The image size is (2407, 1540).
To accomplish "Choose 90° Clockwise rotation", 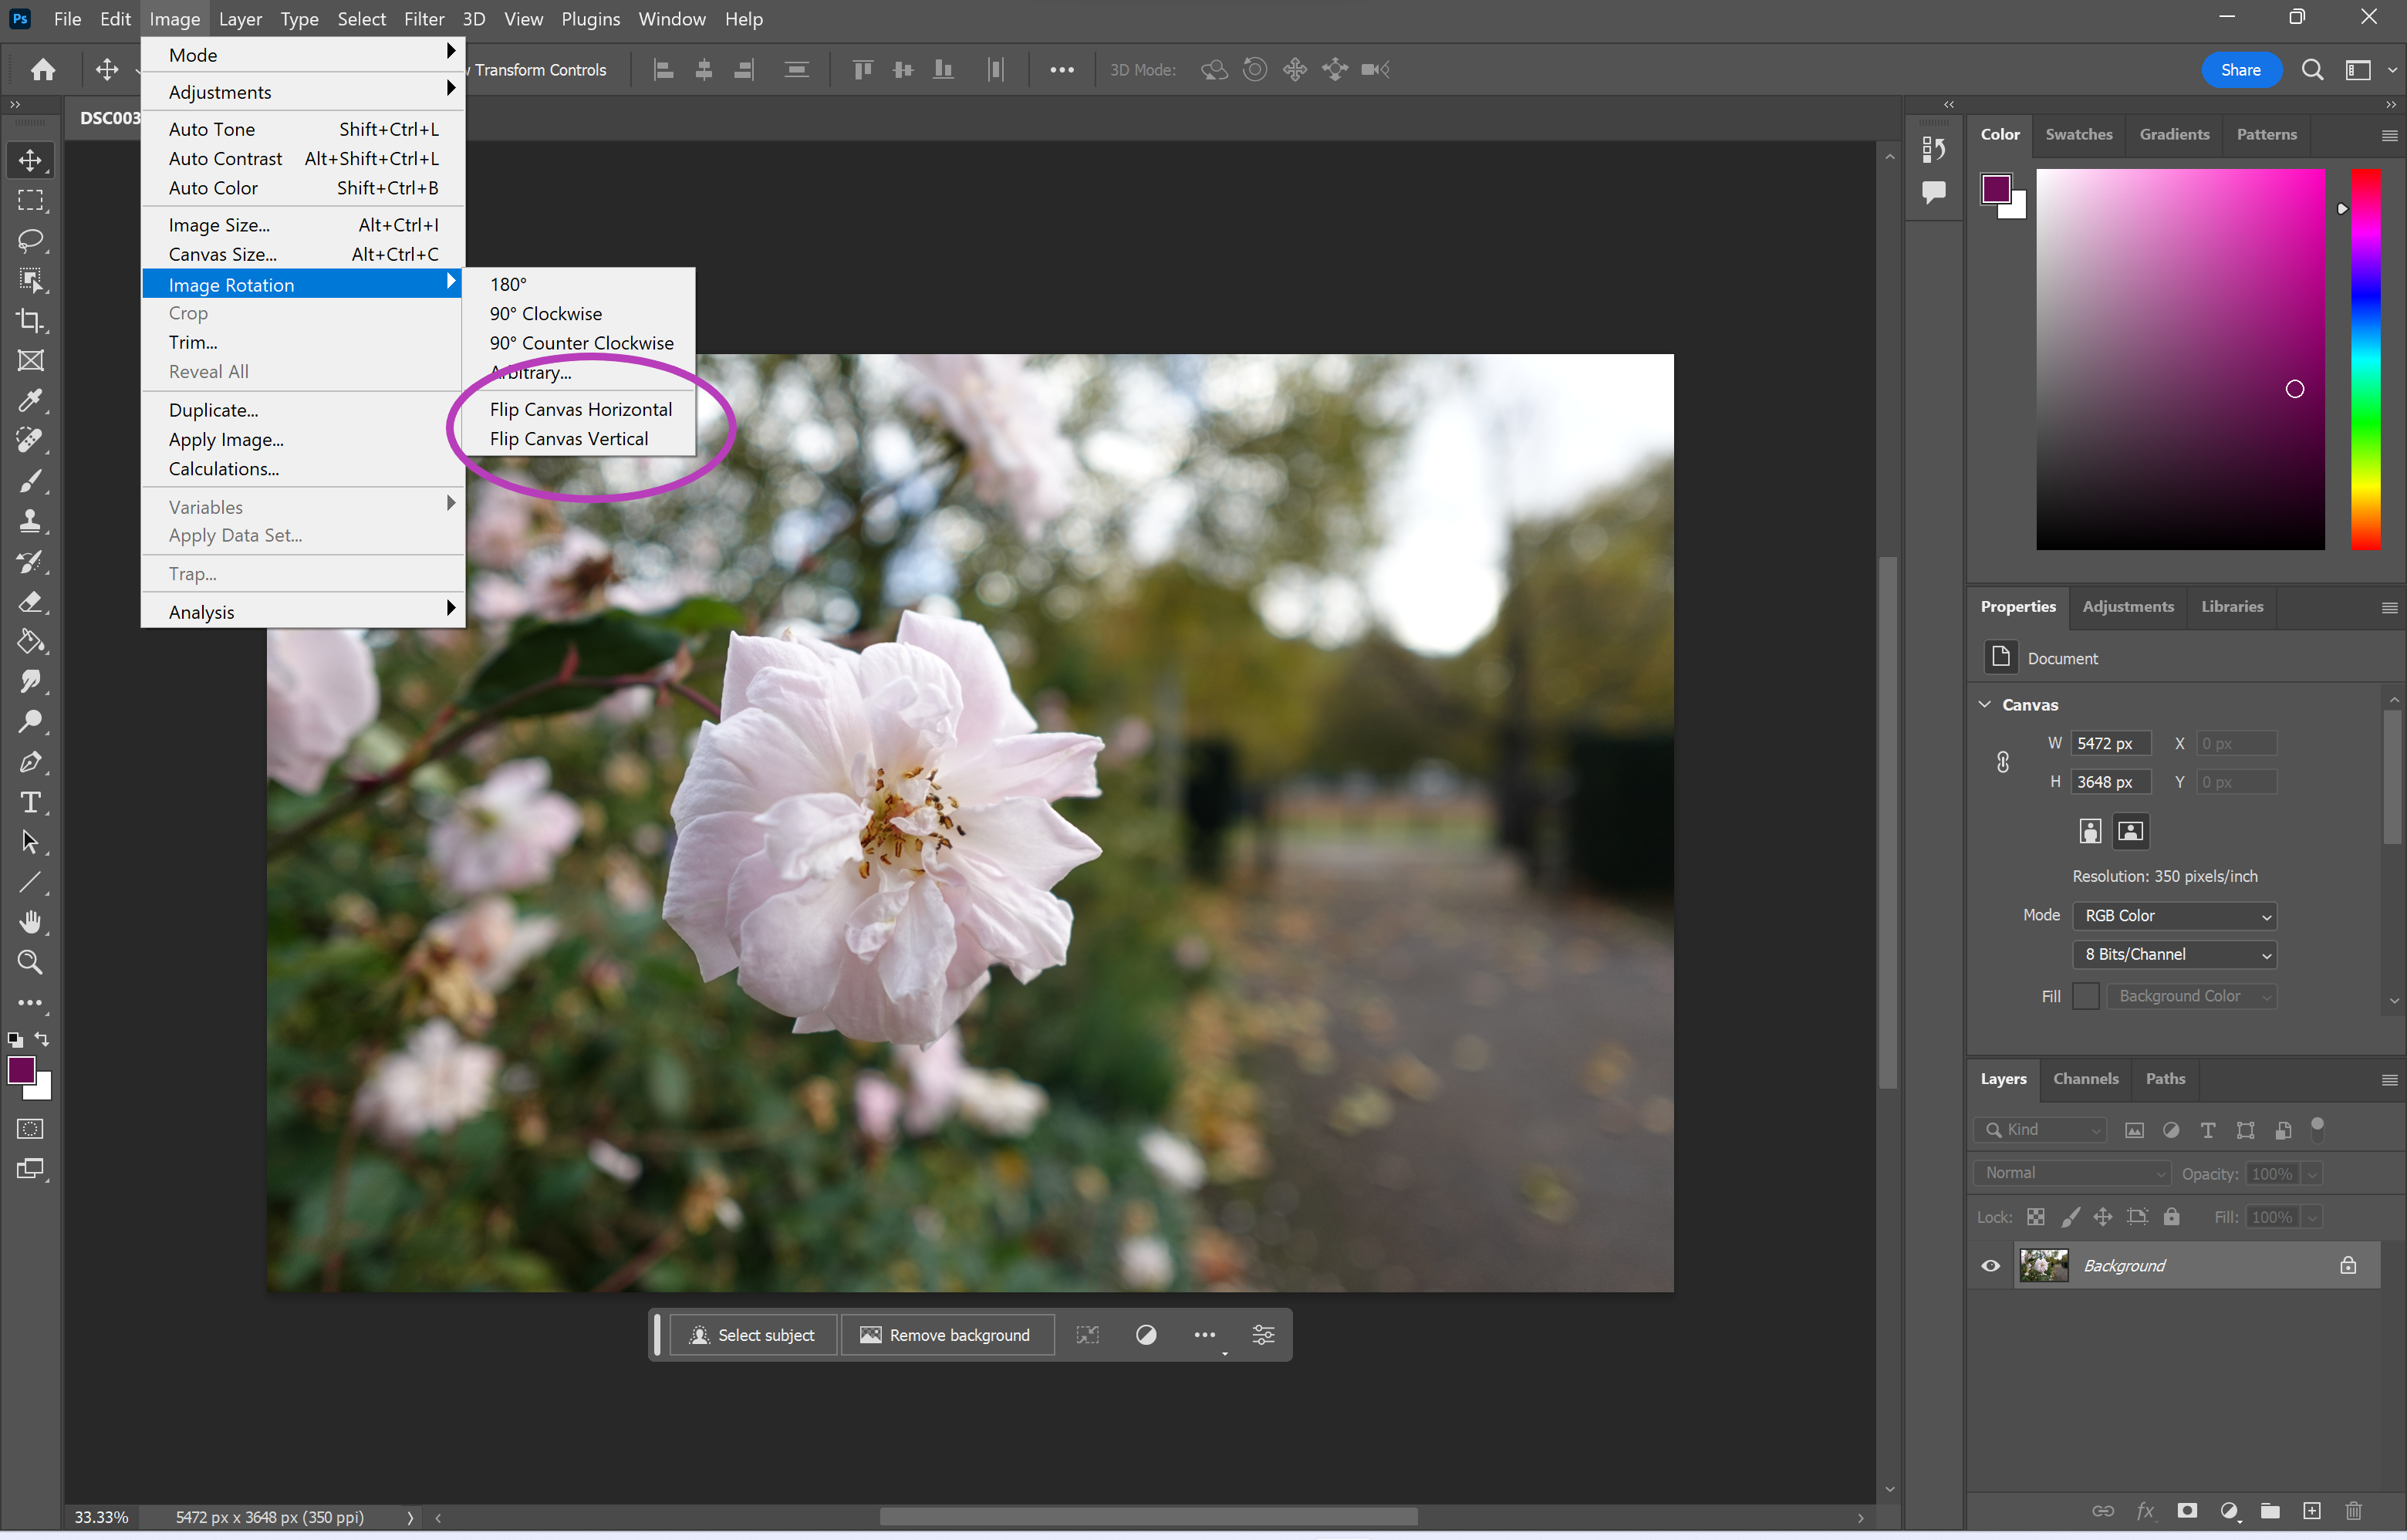I will point(545,314).
